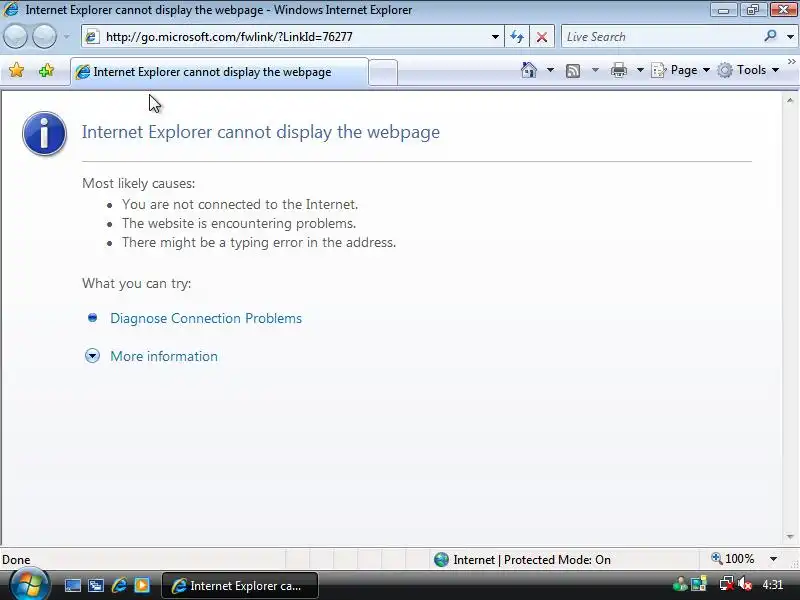Minimize the Internet Explorer window

pos(723,9)
